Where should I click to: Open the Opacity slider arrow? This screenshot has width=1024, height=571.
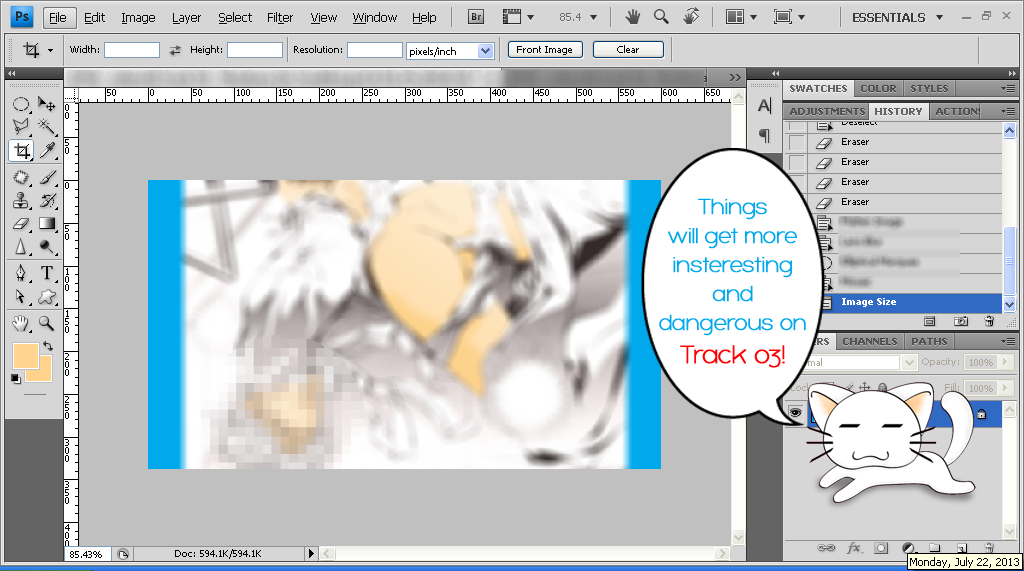click(1004, 361)
